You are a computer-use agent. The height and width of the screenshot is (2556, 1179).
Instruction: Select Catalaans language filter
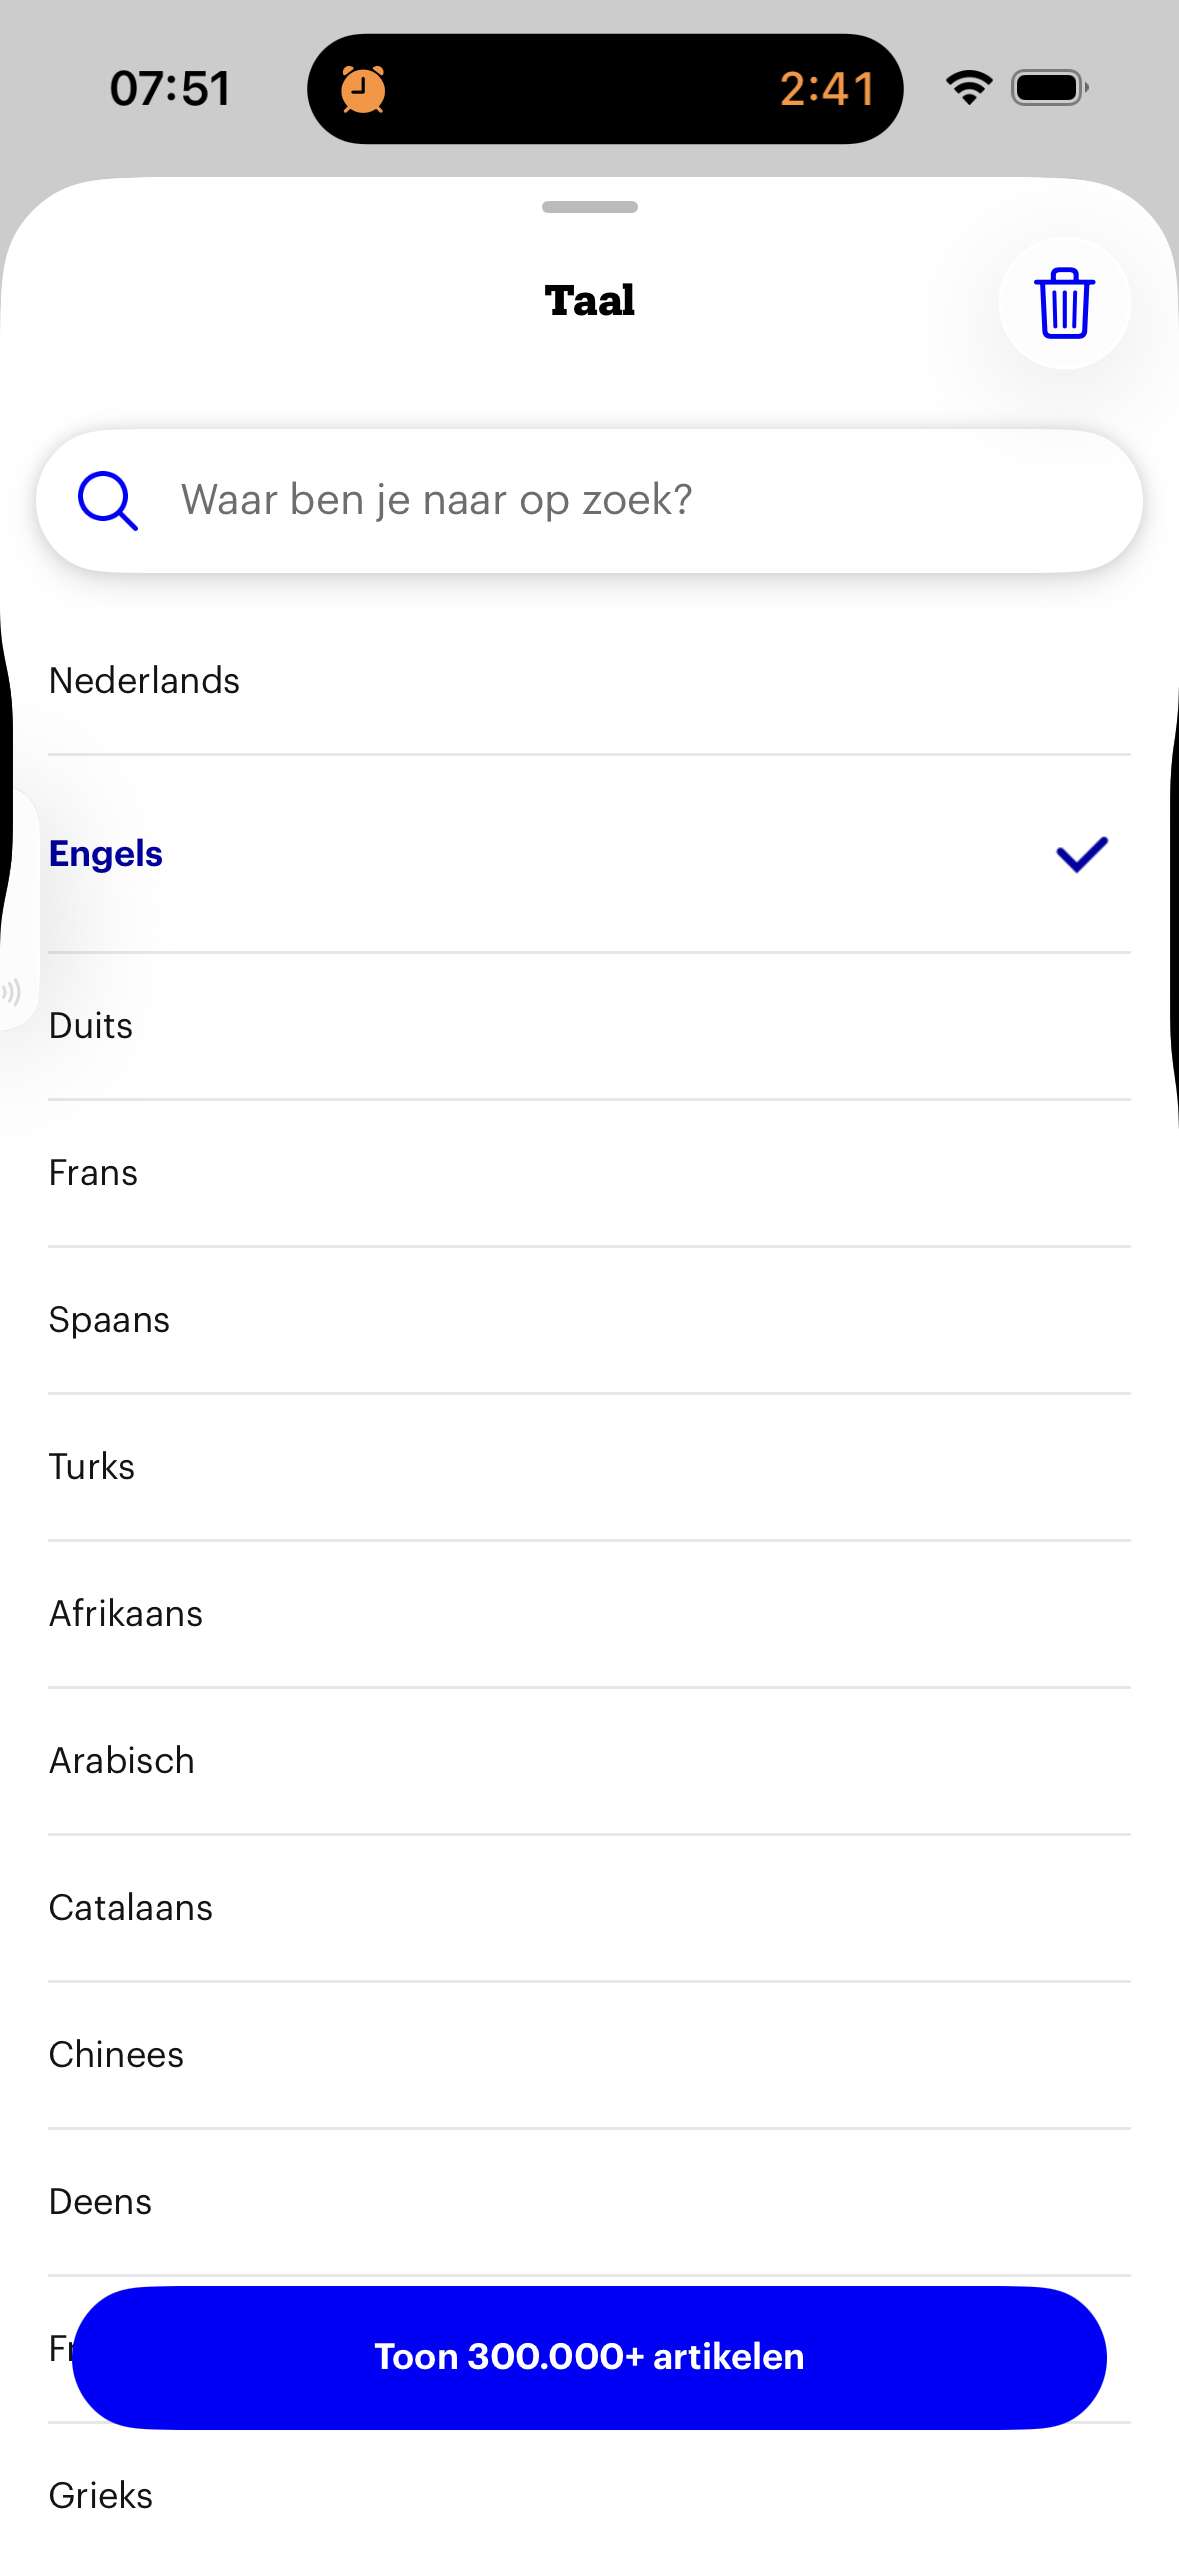coord(131,1908)
